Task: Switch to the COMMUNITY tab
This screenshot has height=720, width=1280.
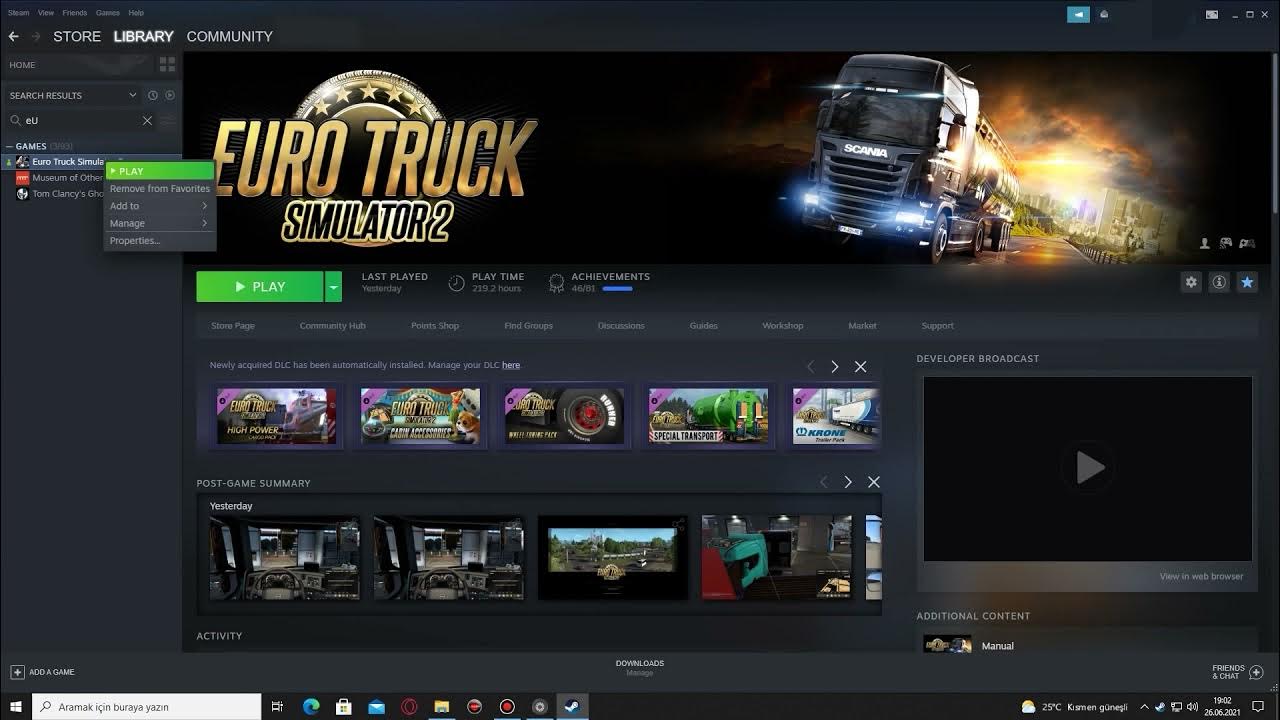Action: point(230,36)
